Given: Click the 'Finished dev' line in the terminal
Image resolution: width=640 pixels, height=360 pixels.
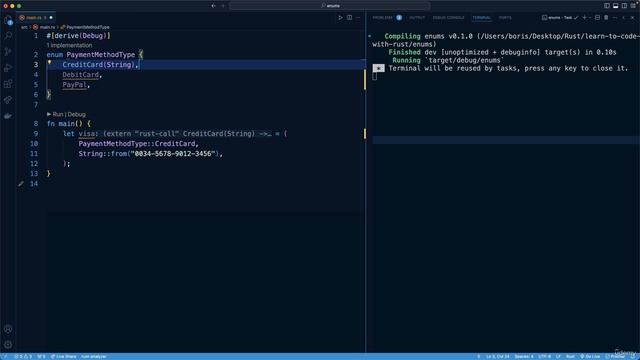Looking at the screenshot, I should point(502,52).
